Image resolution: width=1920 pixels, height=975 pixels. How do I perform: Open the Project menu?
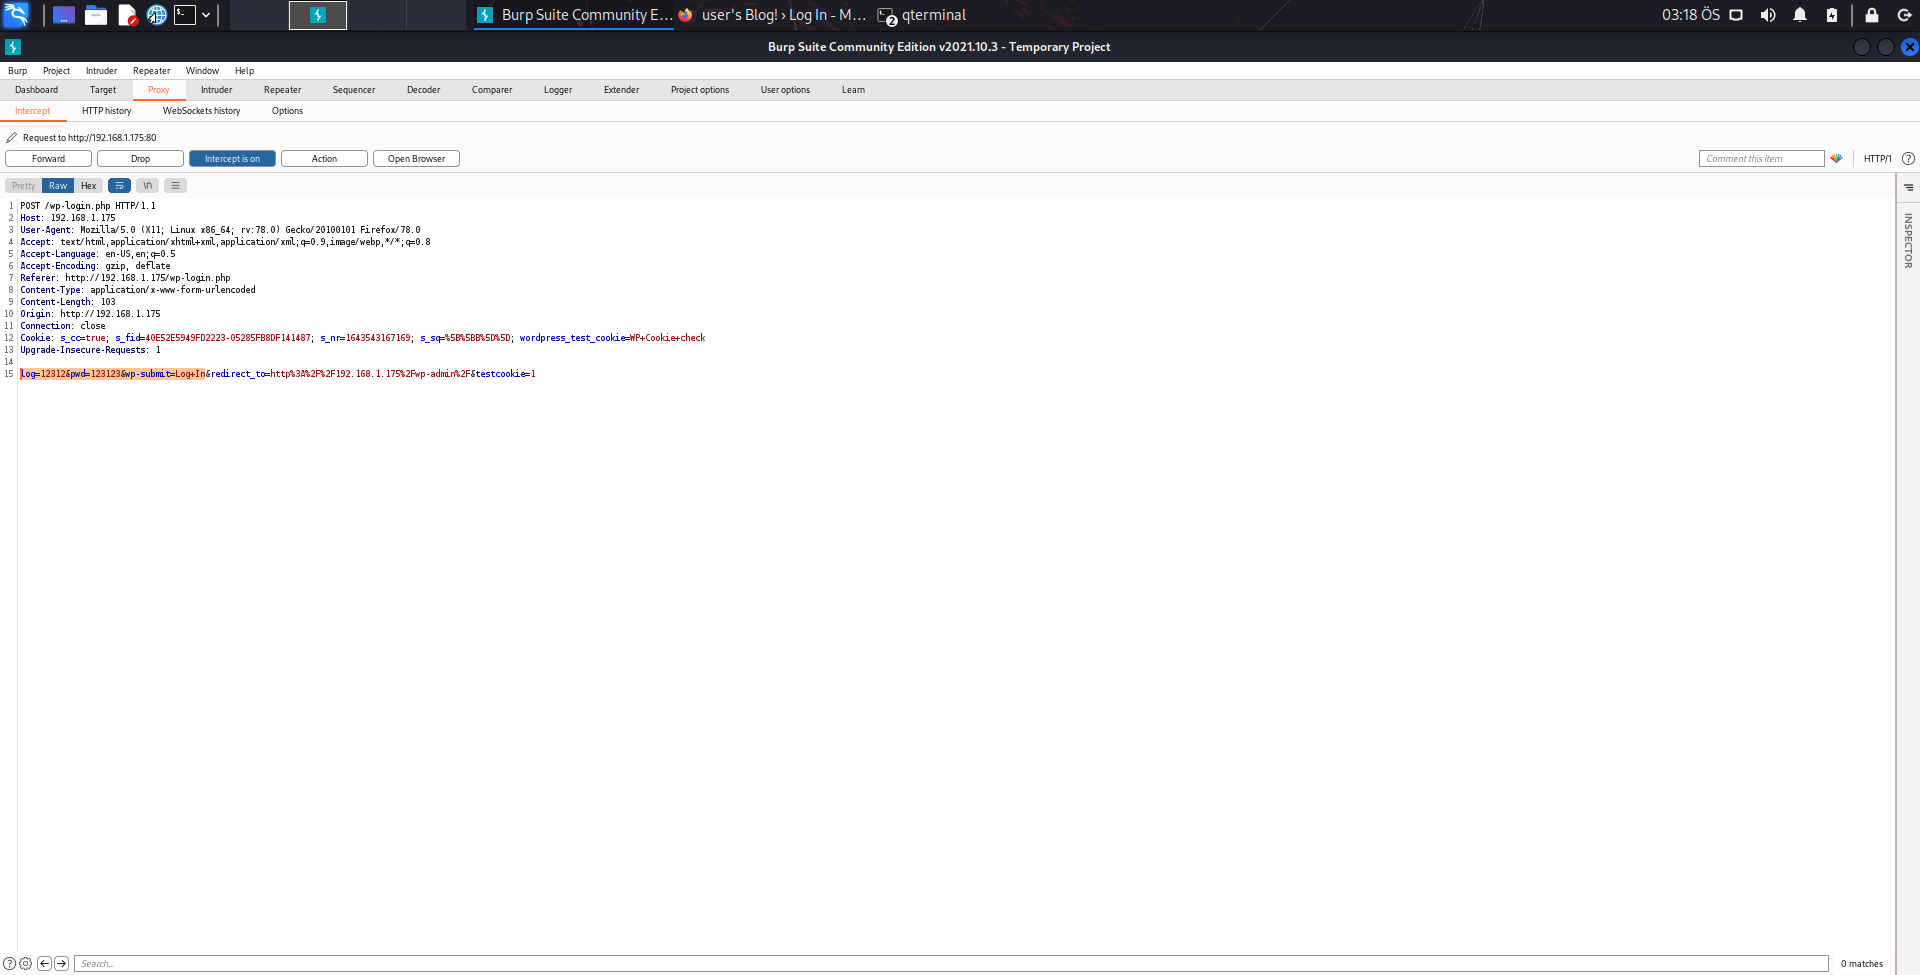point(56,71)
